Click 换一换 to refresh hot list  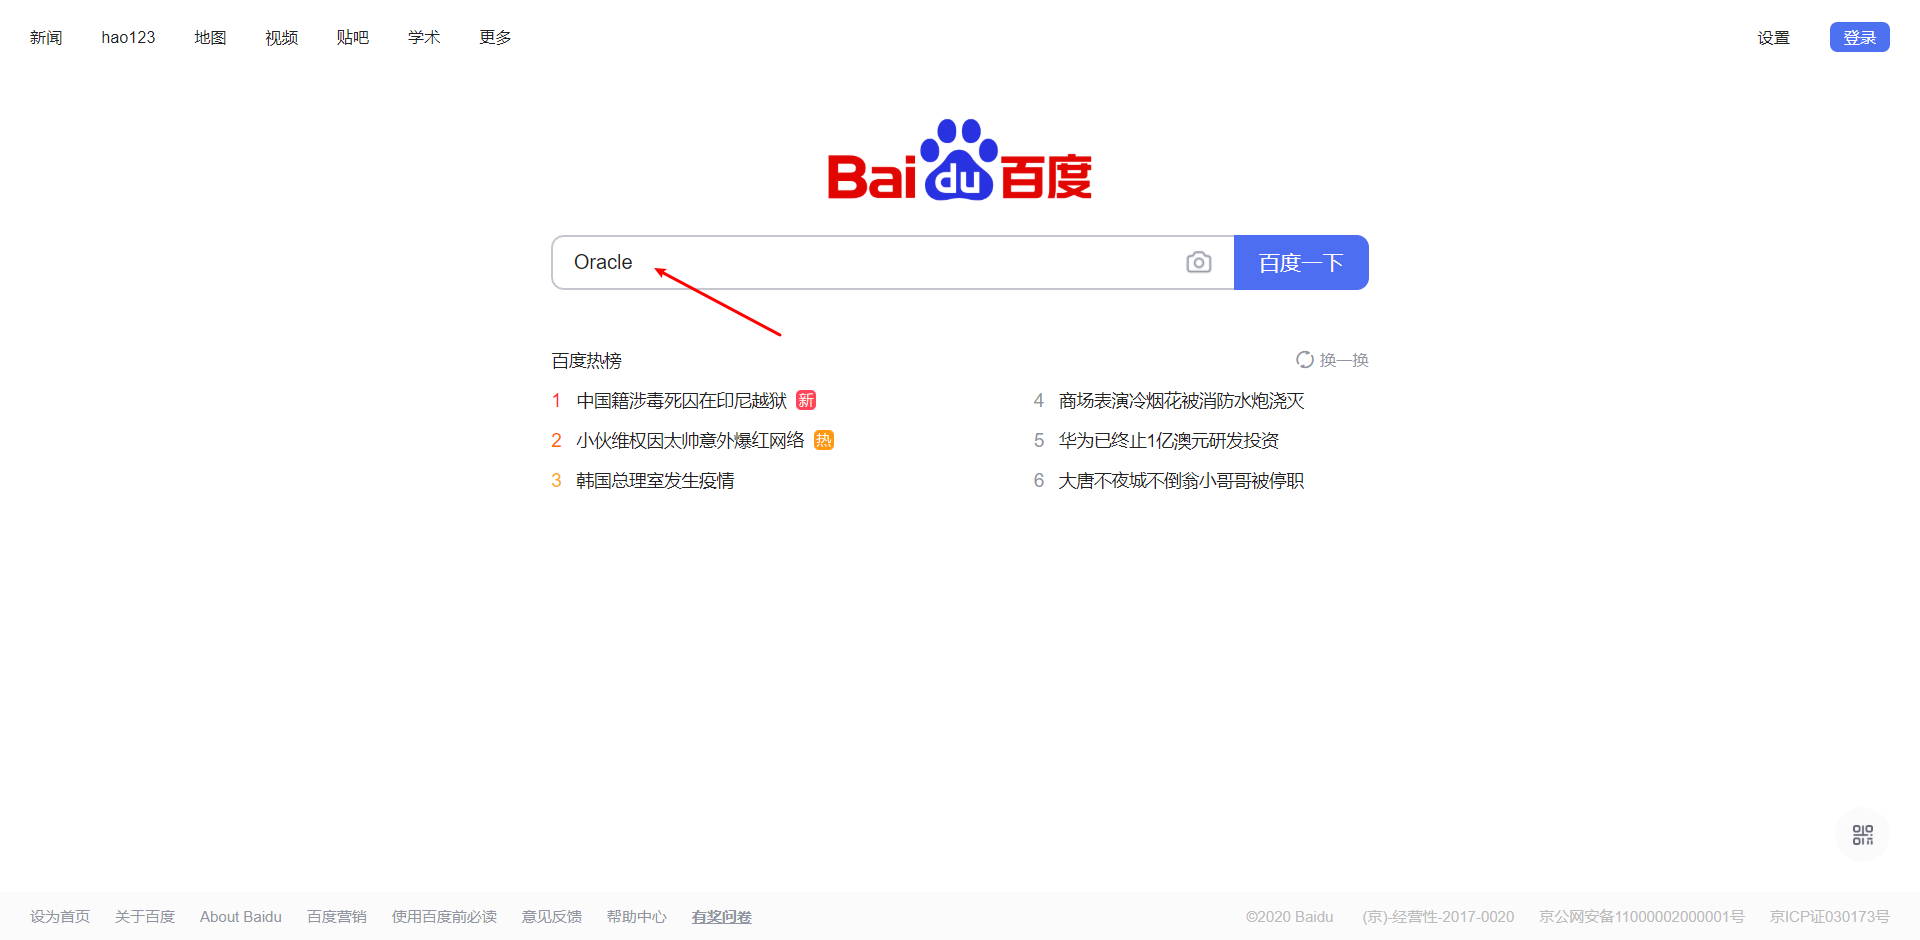[x=1344, y=360]
